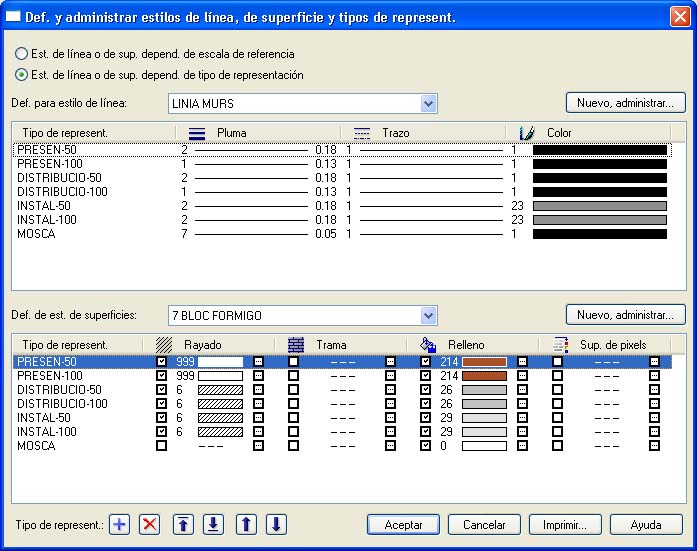Click the Cancelar button
The image size is (697, 551).
484,525
